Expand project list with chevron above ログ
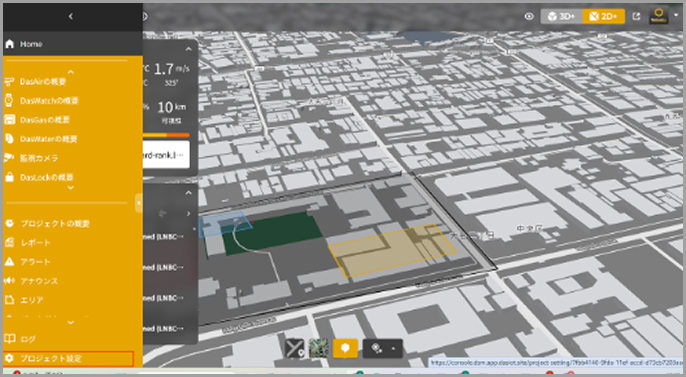 (71, 323)
